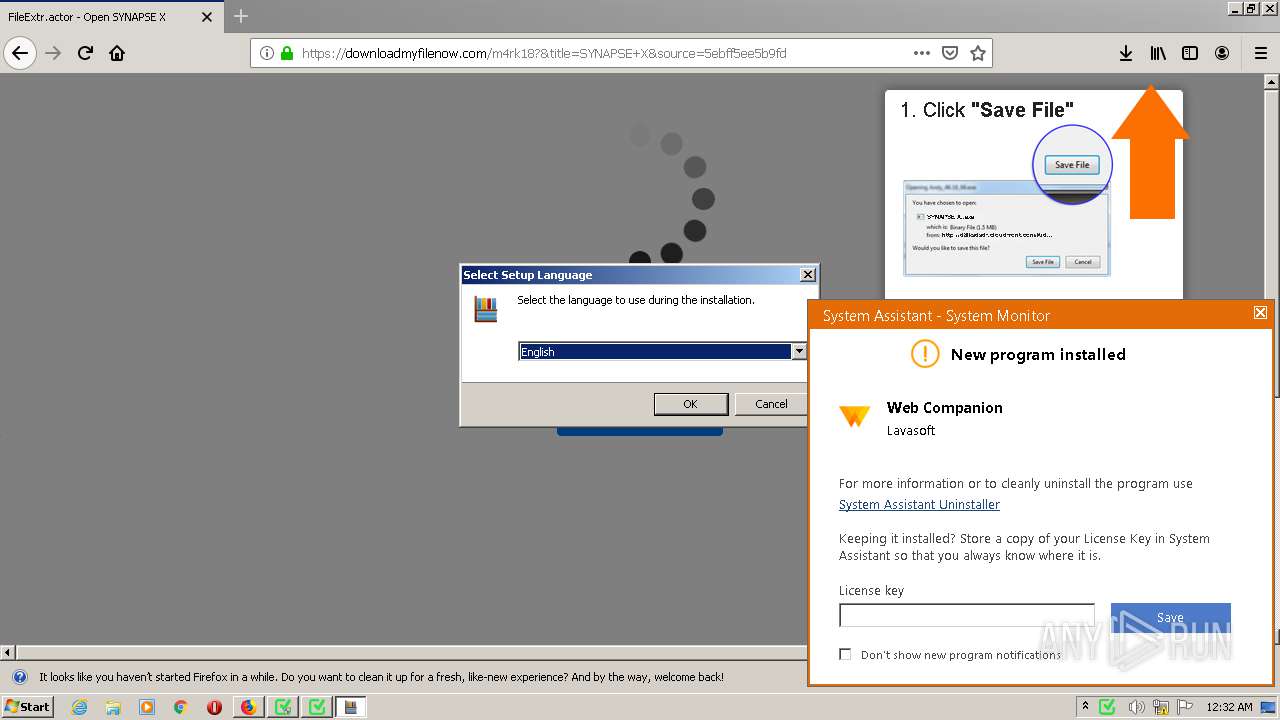Click the browser forward arrow
The image size is (1280, 720).
tap(53, 53)
